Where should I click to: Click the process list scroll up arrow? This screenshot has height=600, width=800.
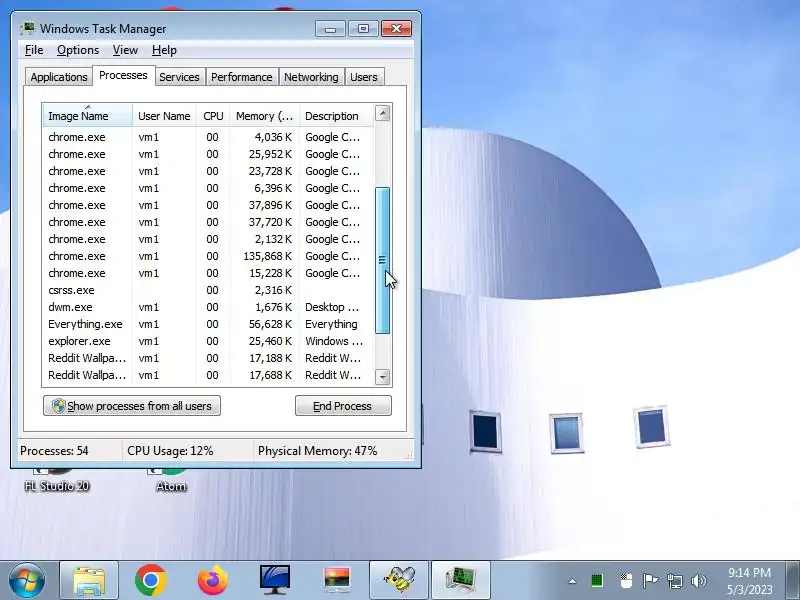[383, 113]
